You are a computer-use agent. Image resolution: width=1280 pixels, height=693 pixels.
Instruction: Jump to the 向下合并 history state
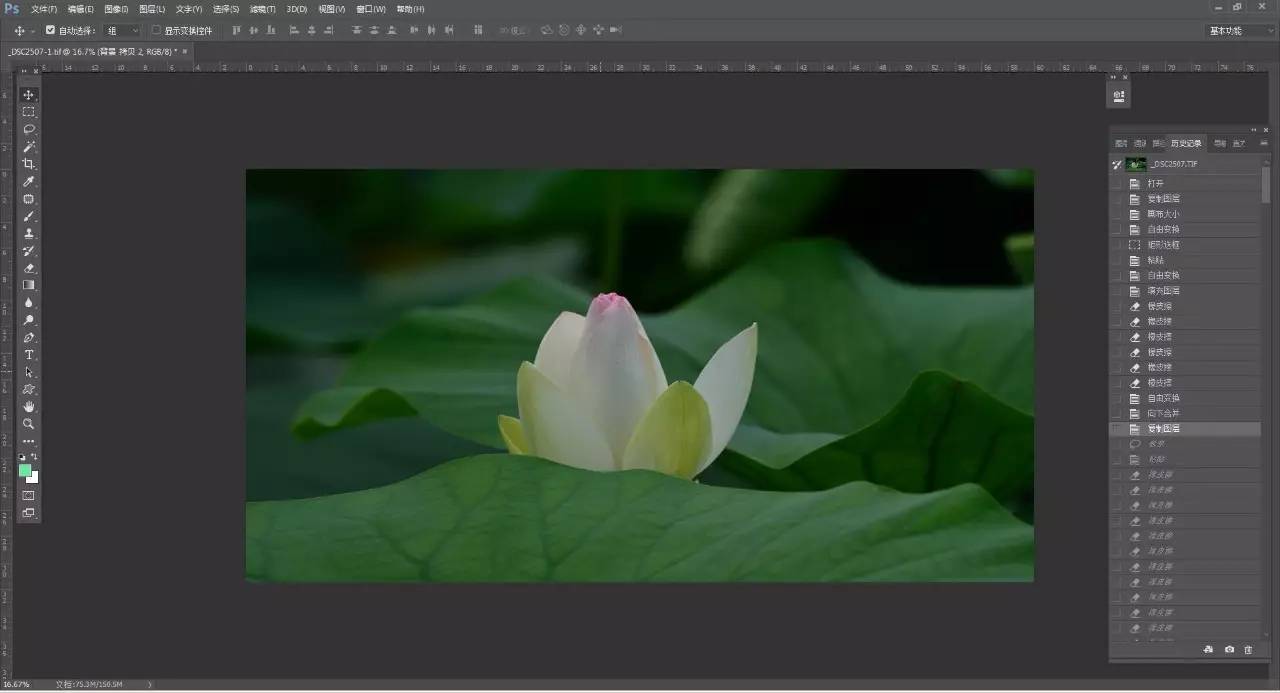[x=1163, y=413]
